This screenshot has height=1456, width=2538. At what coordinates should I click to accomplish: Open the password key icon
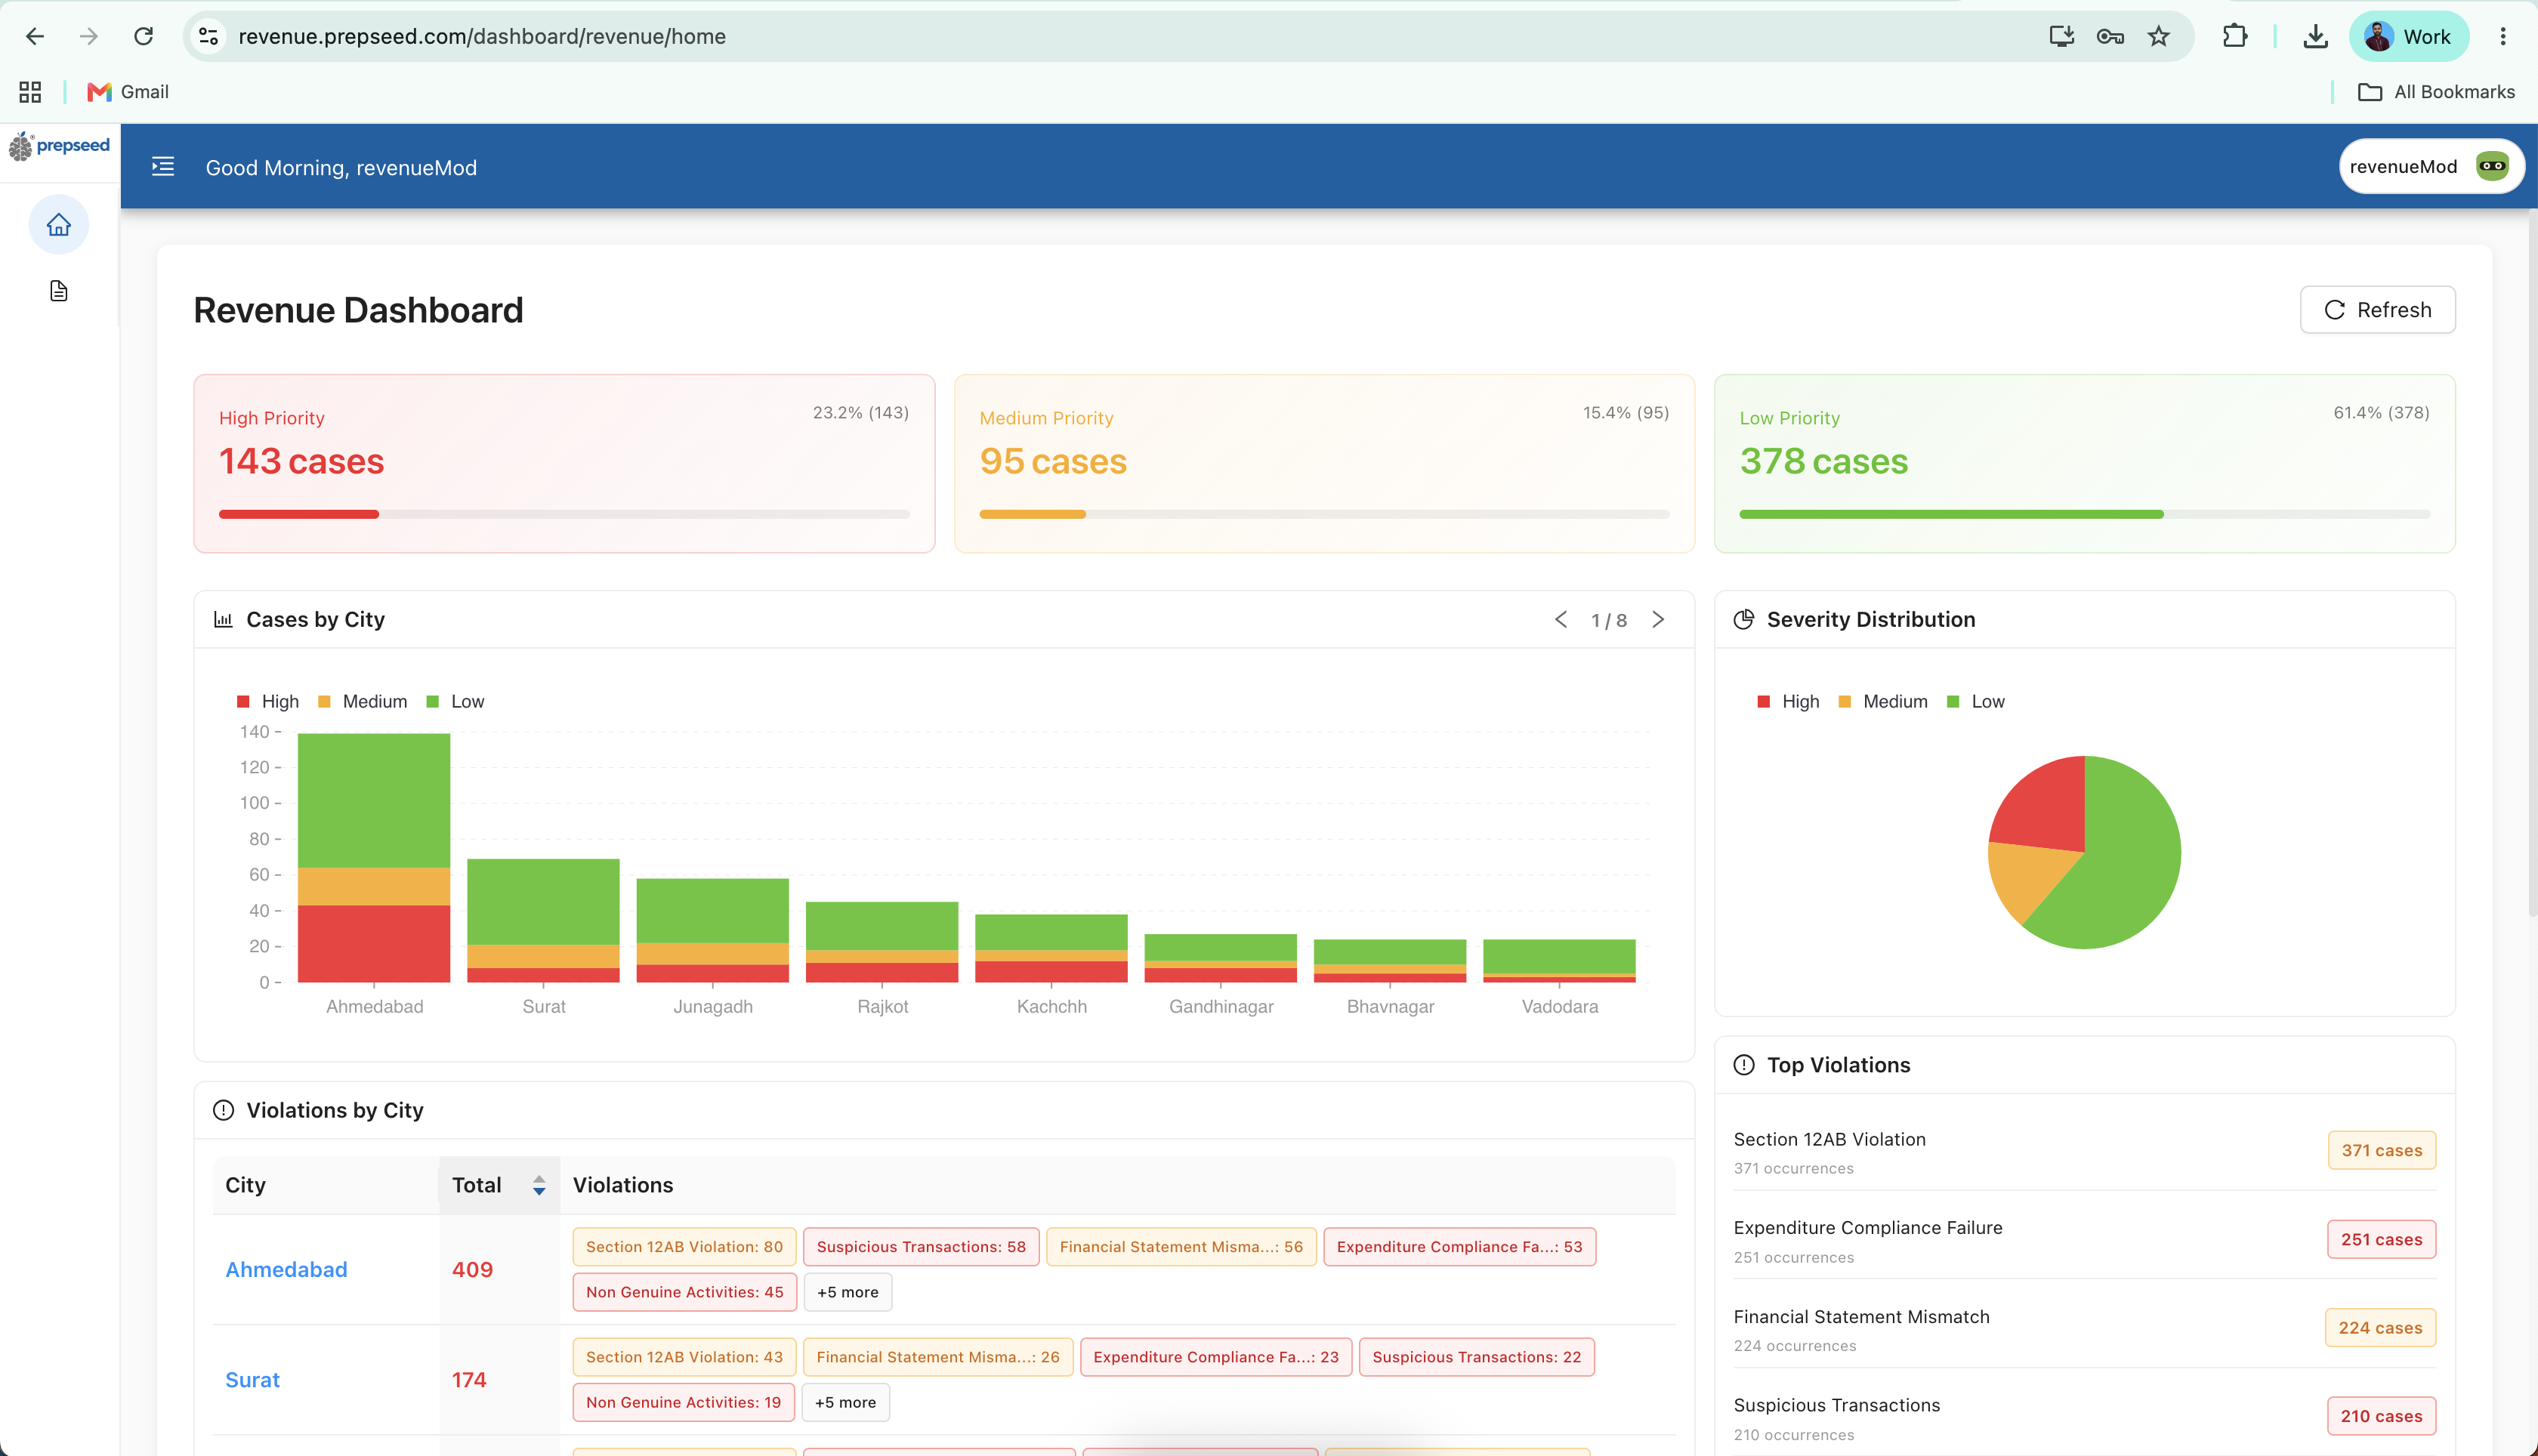click(x=2110, y=37)
